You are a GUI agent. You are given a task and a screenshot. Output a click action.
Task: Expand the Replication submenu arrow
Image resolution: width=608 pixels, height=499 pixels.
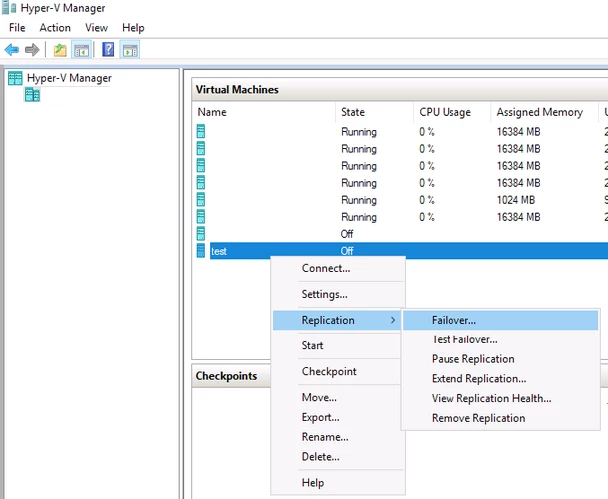tap(393, 320)
